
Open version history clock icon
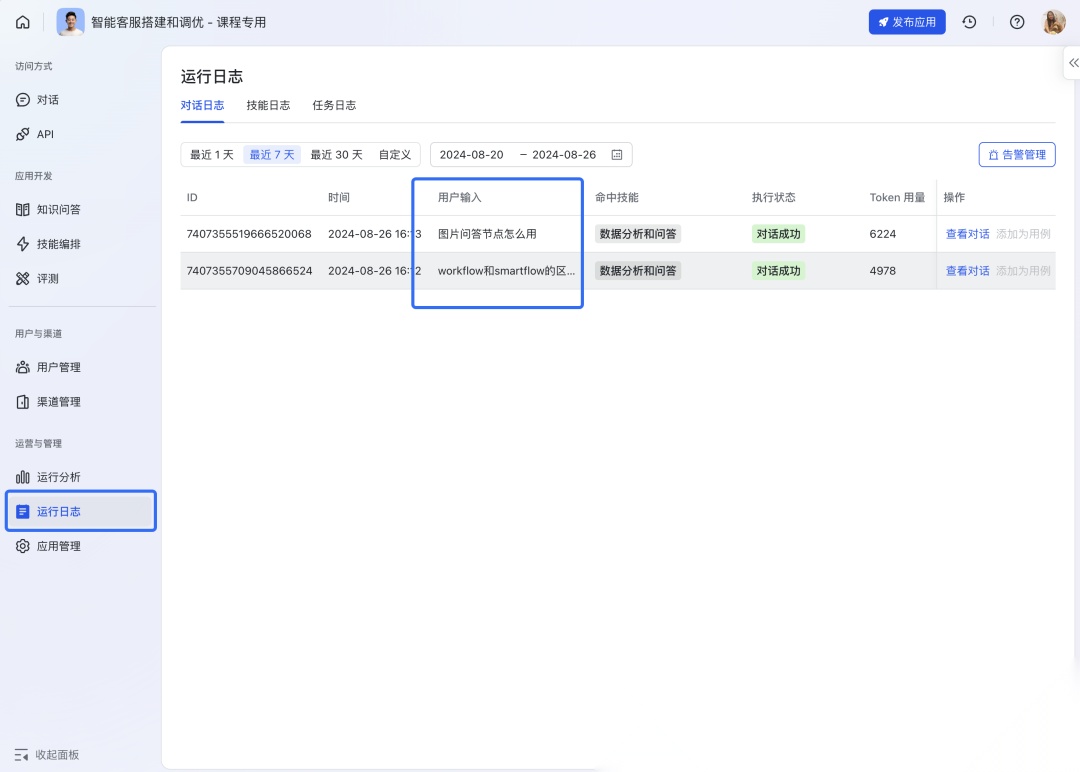[x=969, y=22]
